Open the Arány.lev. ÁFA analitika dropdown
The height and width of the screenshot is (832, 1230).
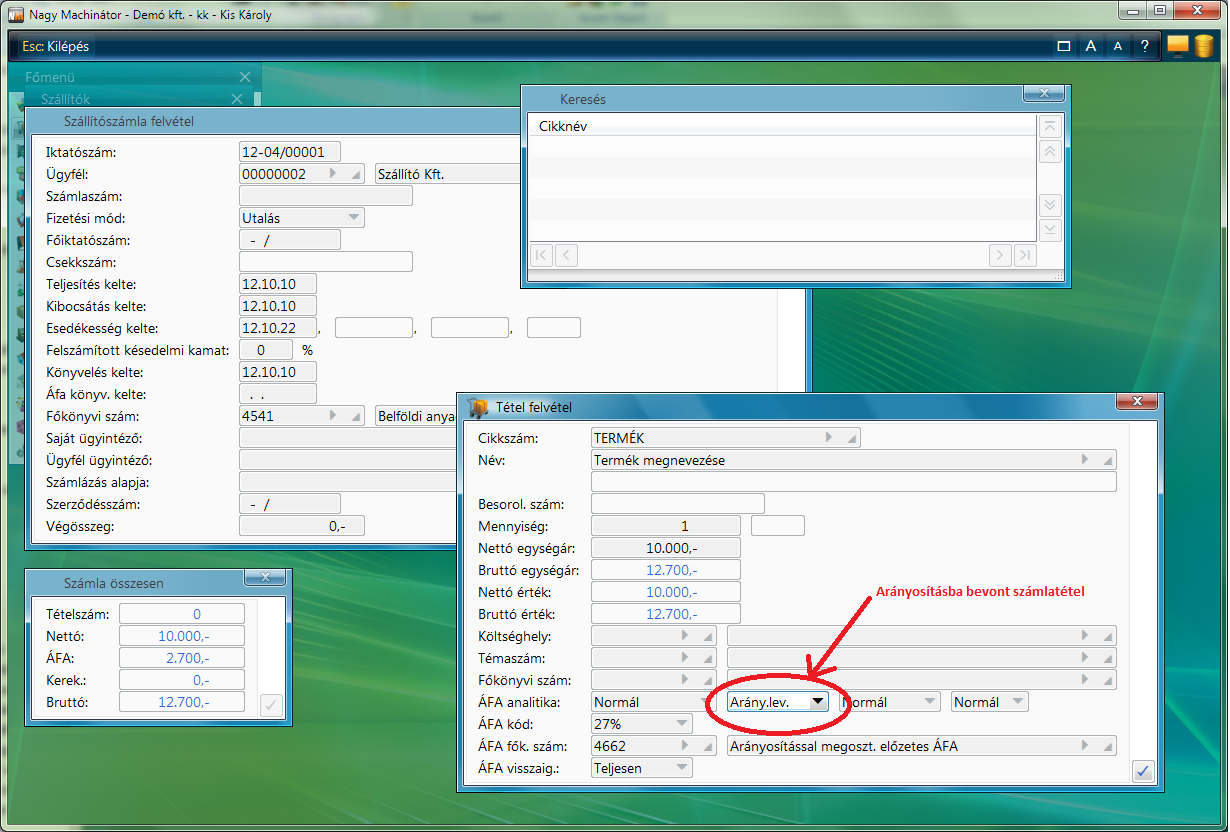[818, 702]
